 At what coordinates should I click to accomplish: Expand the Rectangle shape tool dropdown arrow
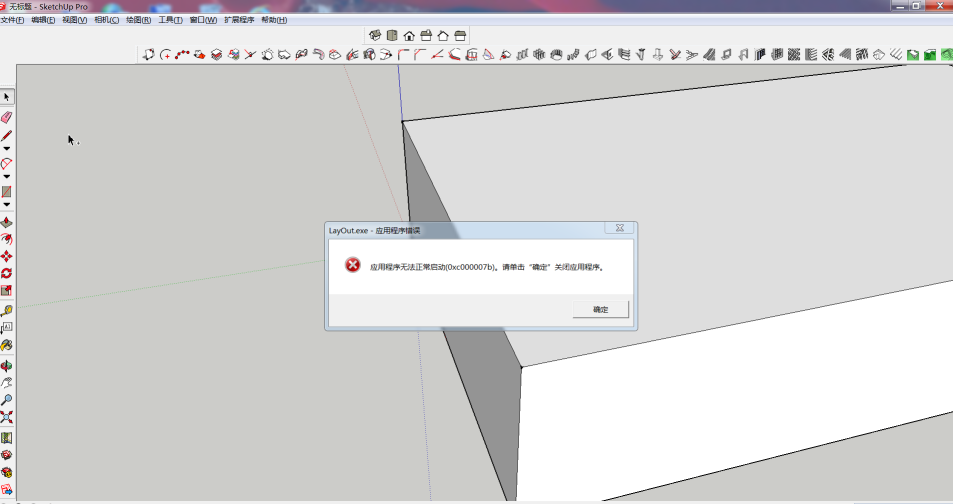point(7,205)
